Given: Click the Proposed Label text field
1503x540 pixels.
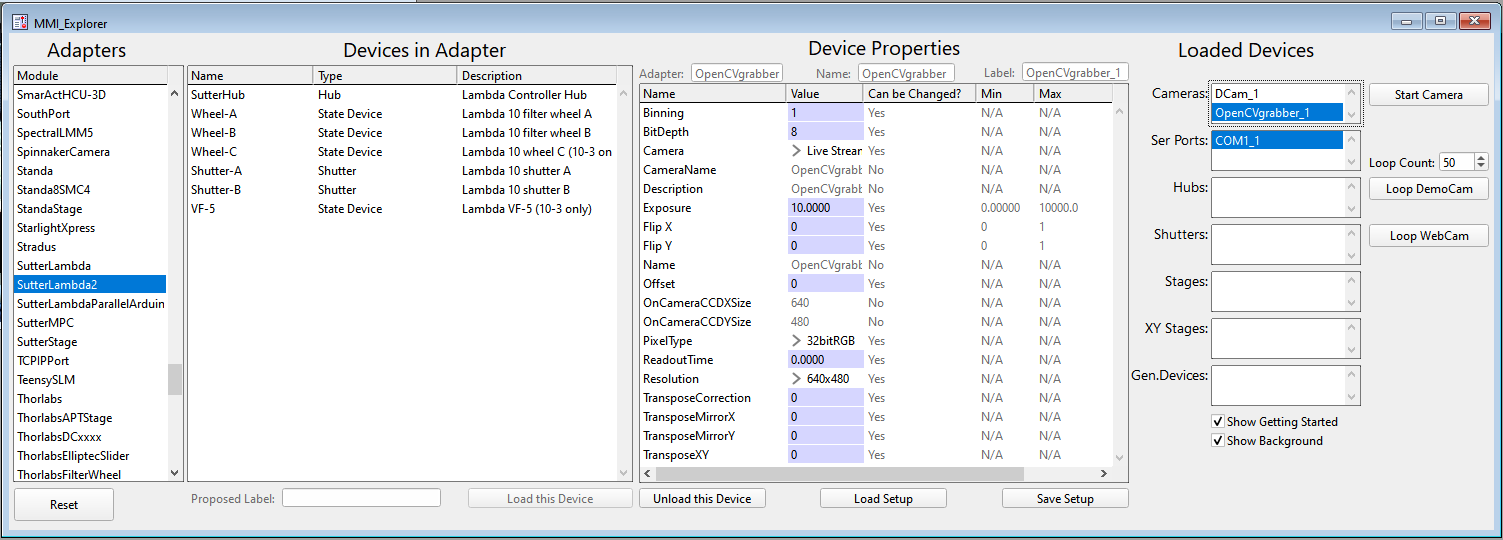Looking at the screenshot, I should tap(361, 498).
